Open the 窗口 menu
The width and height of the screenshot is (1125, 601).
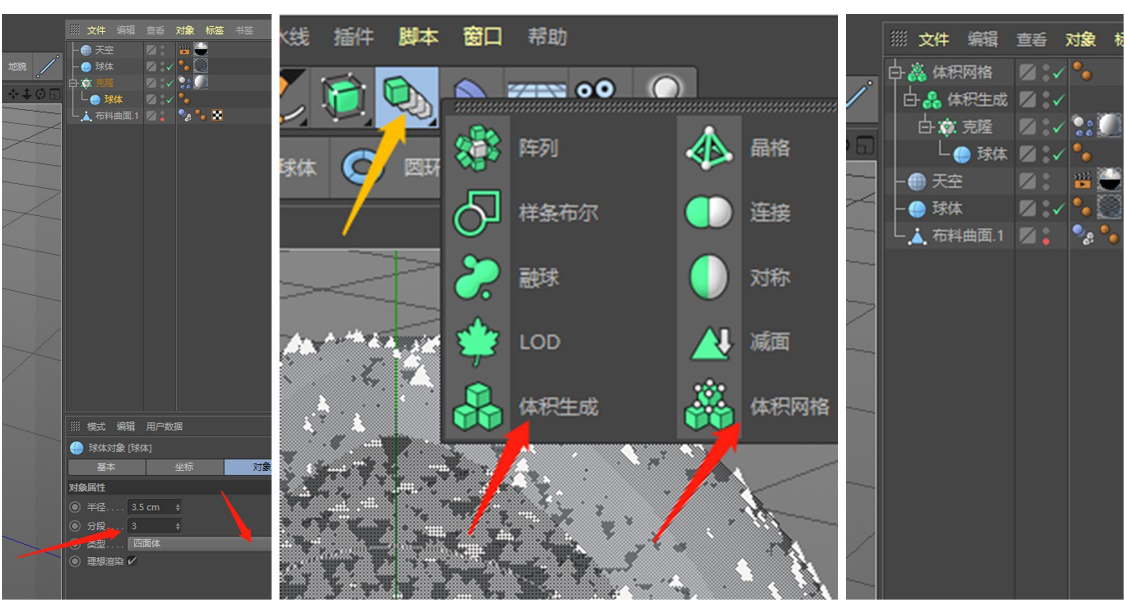482,37
